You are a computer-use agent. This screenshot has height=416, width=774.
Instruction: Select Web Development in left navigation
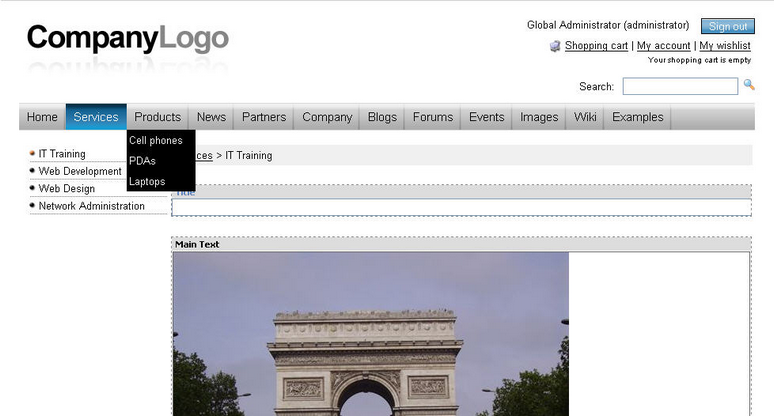click(x=80, y=171)
